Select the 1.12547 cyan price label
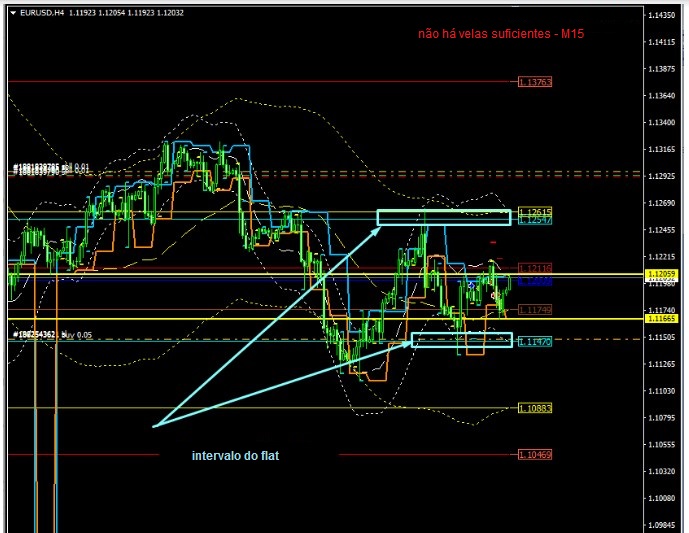 click(x=535, y=219)
